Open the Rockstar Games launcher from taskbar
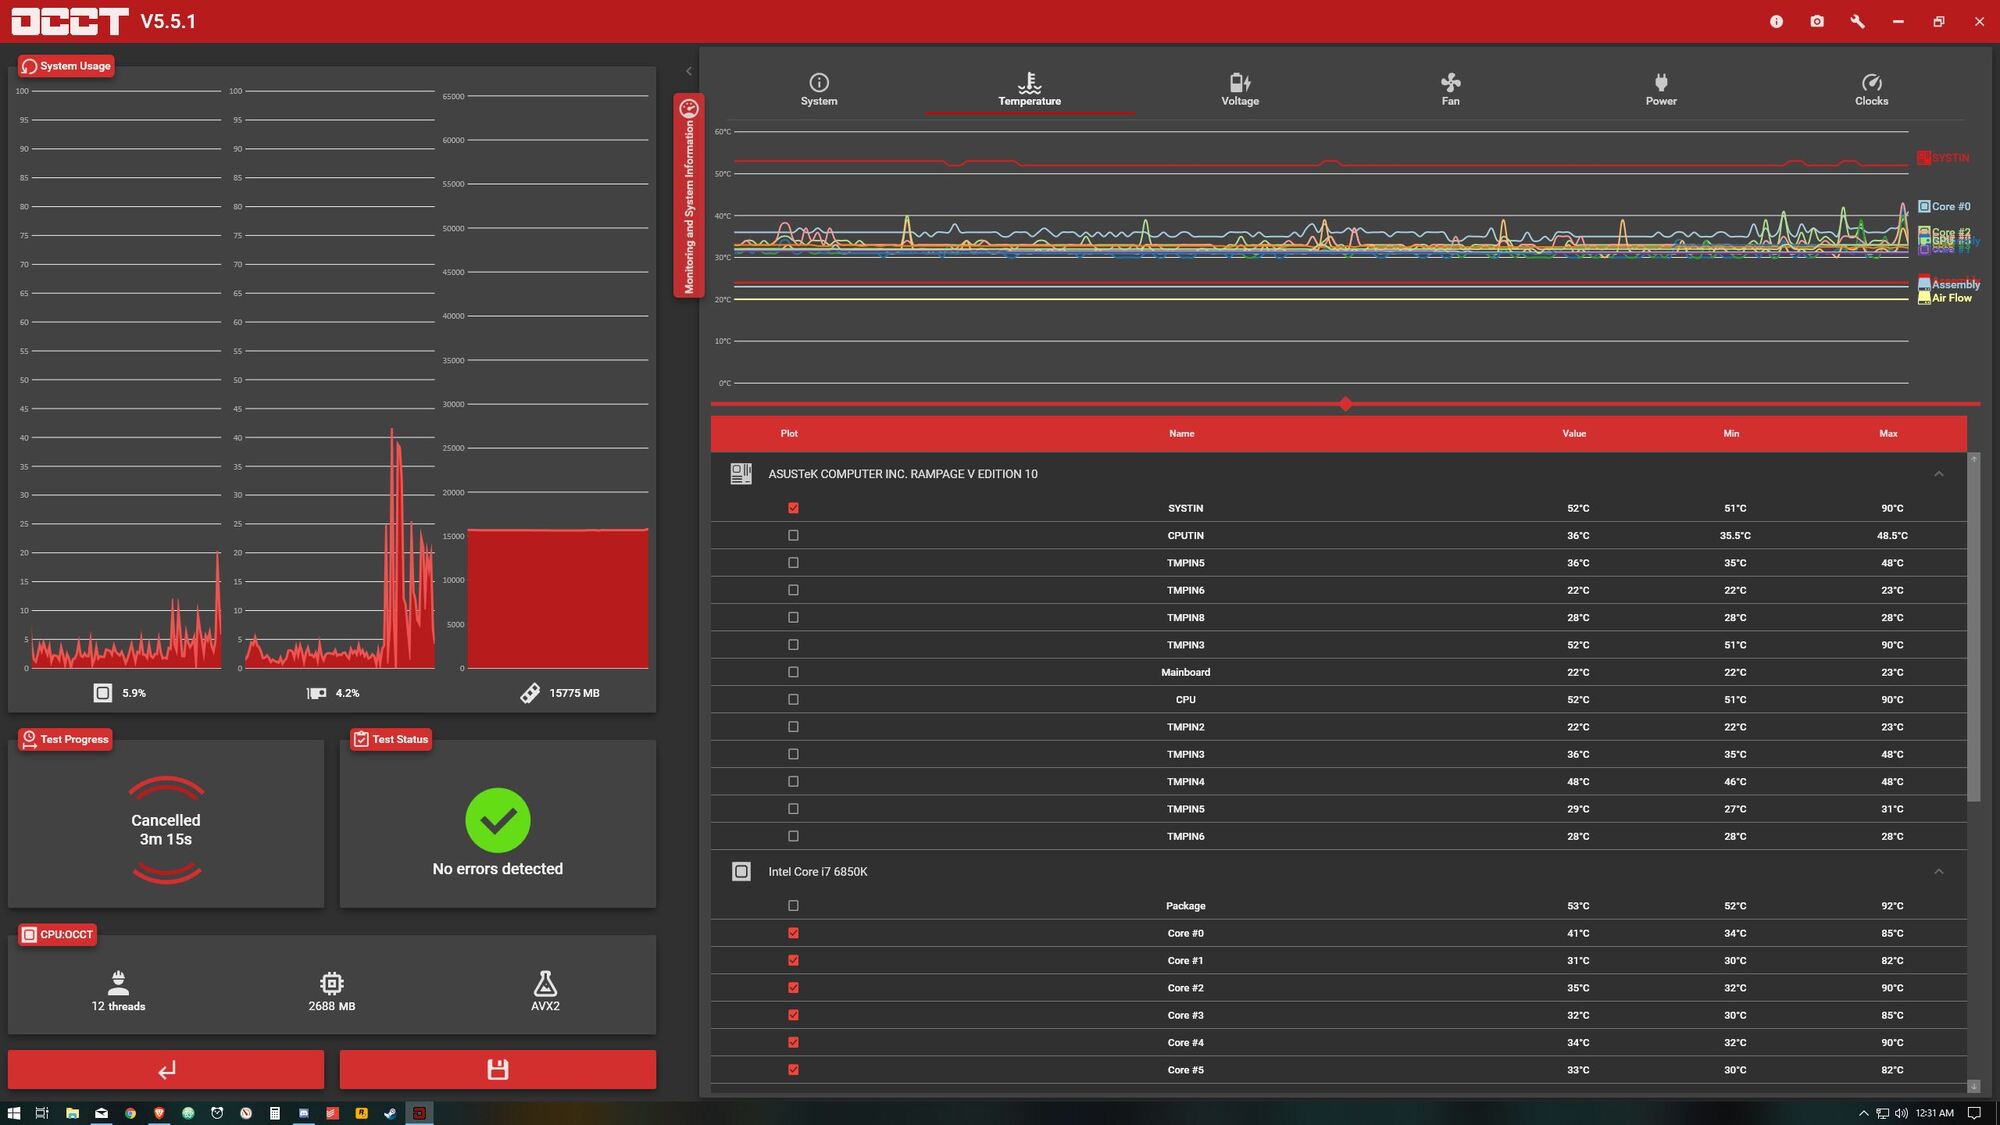Viewport: 2000px width, 1125px height. (361, 1113)
